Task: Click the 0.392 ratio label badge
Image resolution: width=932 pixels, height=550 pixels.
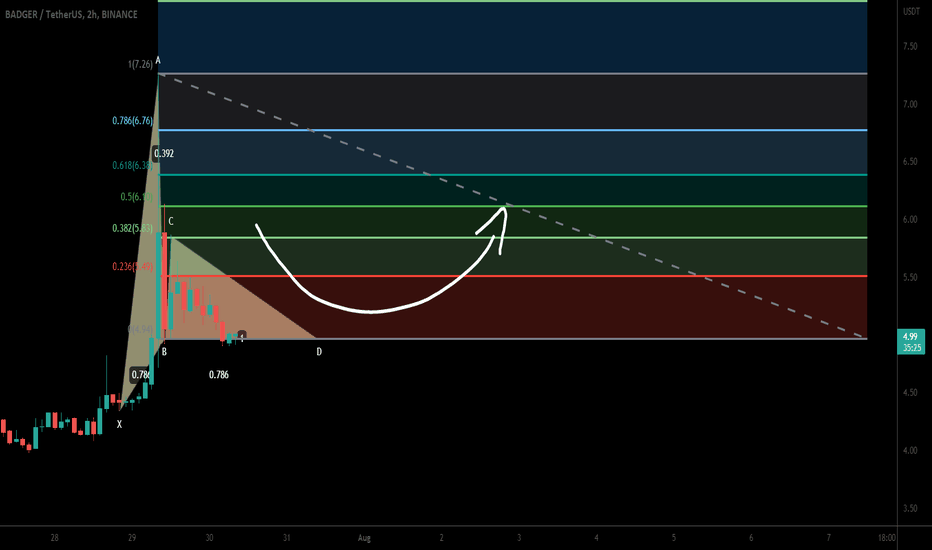Action: pyautogui.click(x=163, y=153)
